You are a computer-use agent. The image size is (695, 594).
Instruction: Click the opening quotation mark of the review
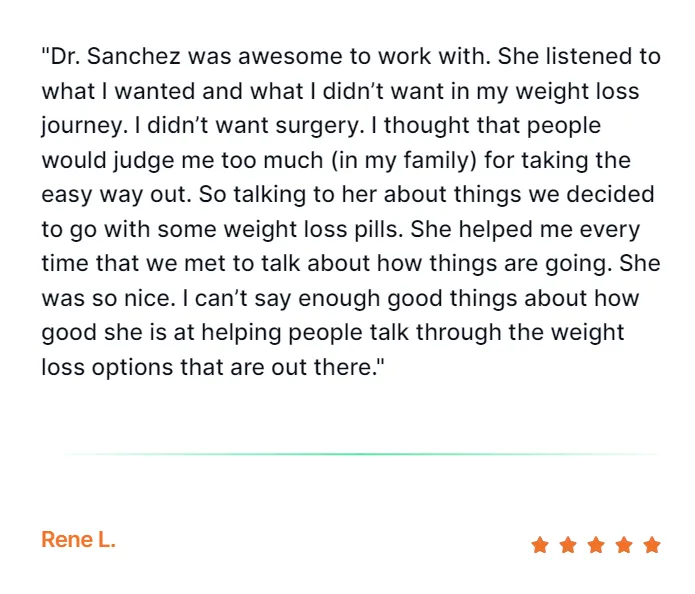(x=45, y=53)
